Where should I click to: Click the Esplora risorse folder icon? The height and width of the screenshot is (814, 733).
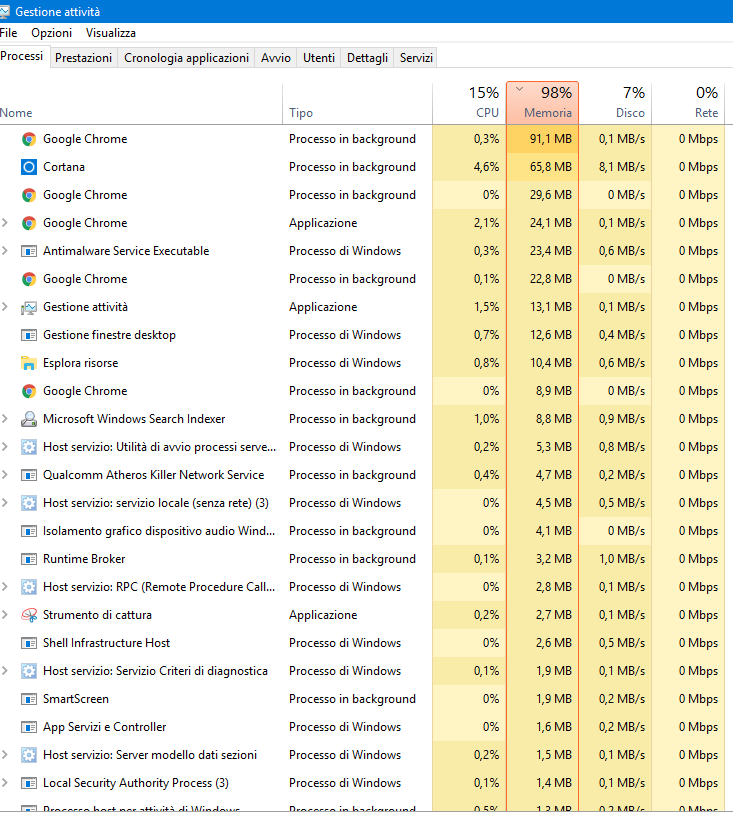[x=29, y=363]
